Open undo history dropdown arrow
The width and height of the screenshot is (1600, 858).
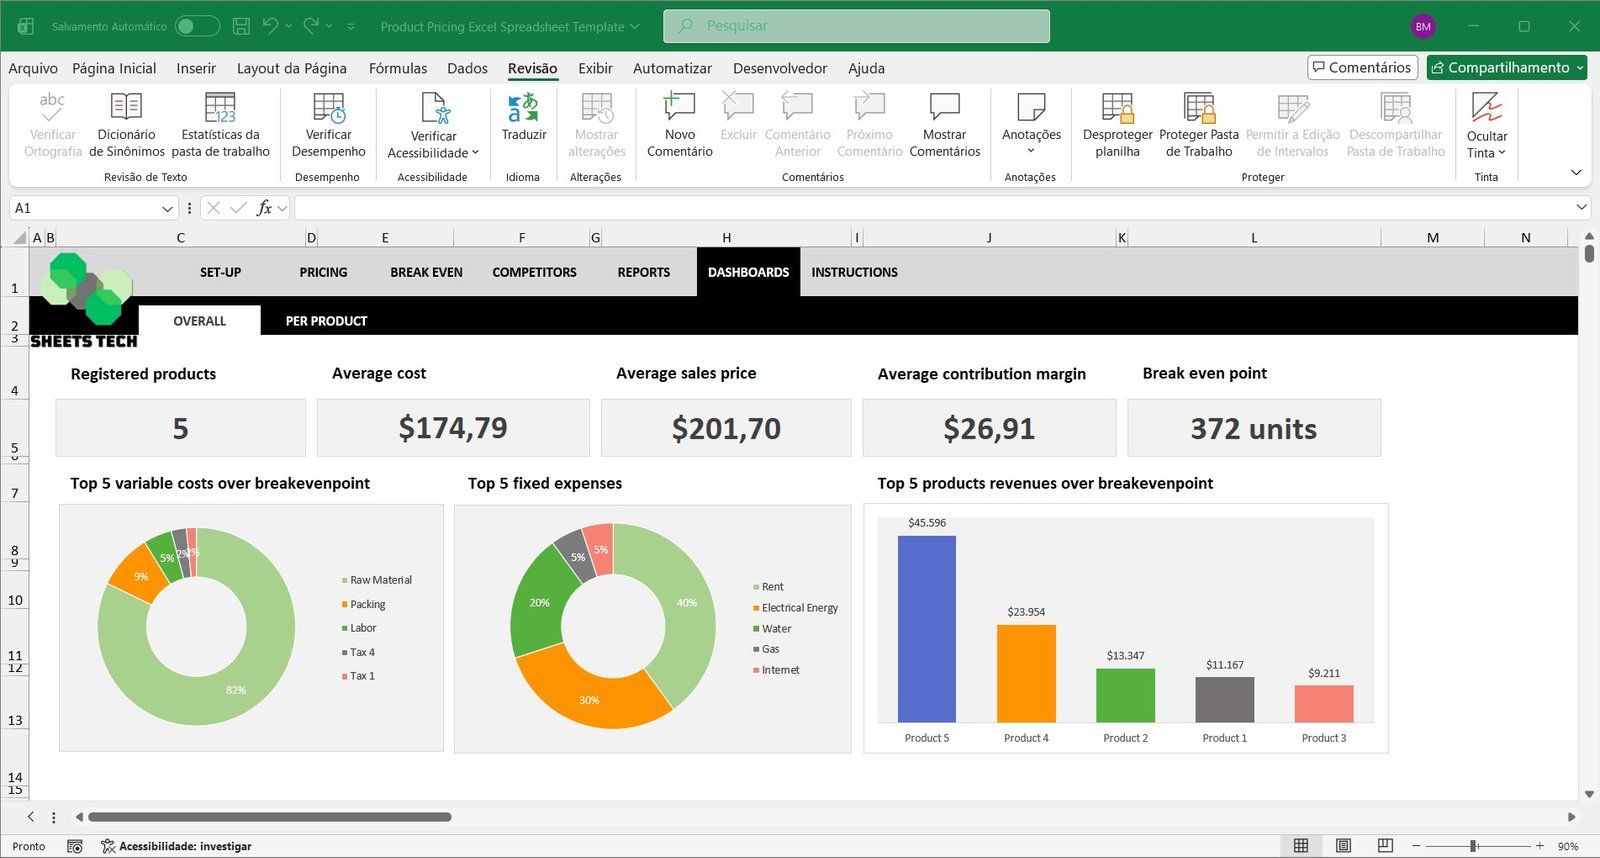[x=289, y=26]
